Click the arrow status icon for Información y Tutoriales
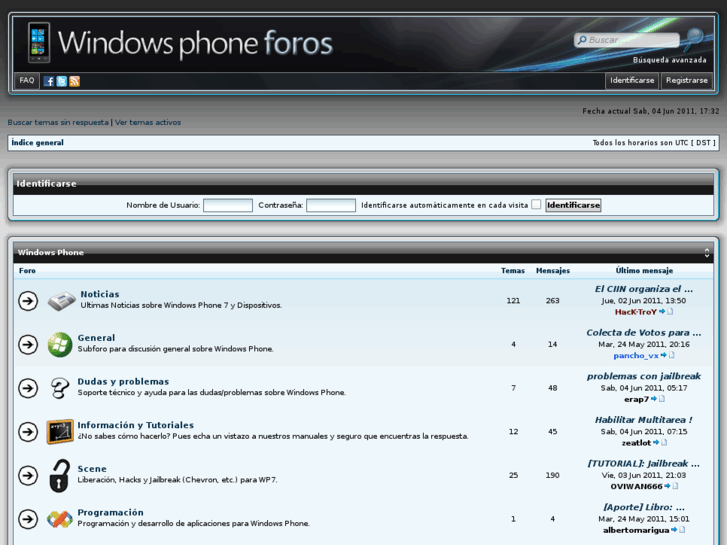727x545 pixels. pyautogui.click(x=28, y=432)
